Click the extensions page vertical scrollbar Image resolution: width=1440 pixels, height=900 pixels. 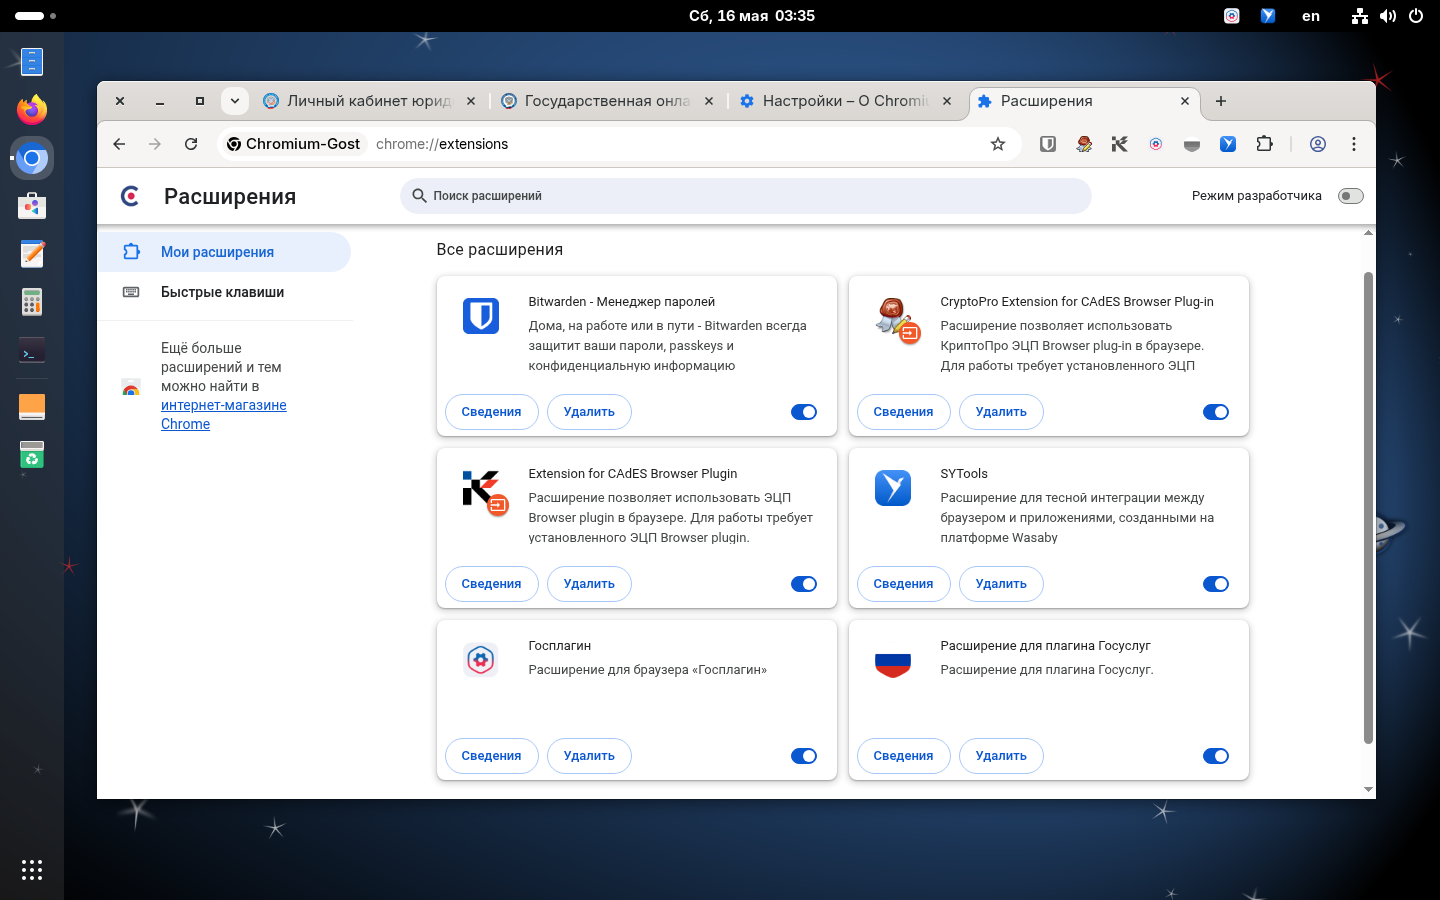coord(1368,507)
